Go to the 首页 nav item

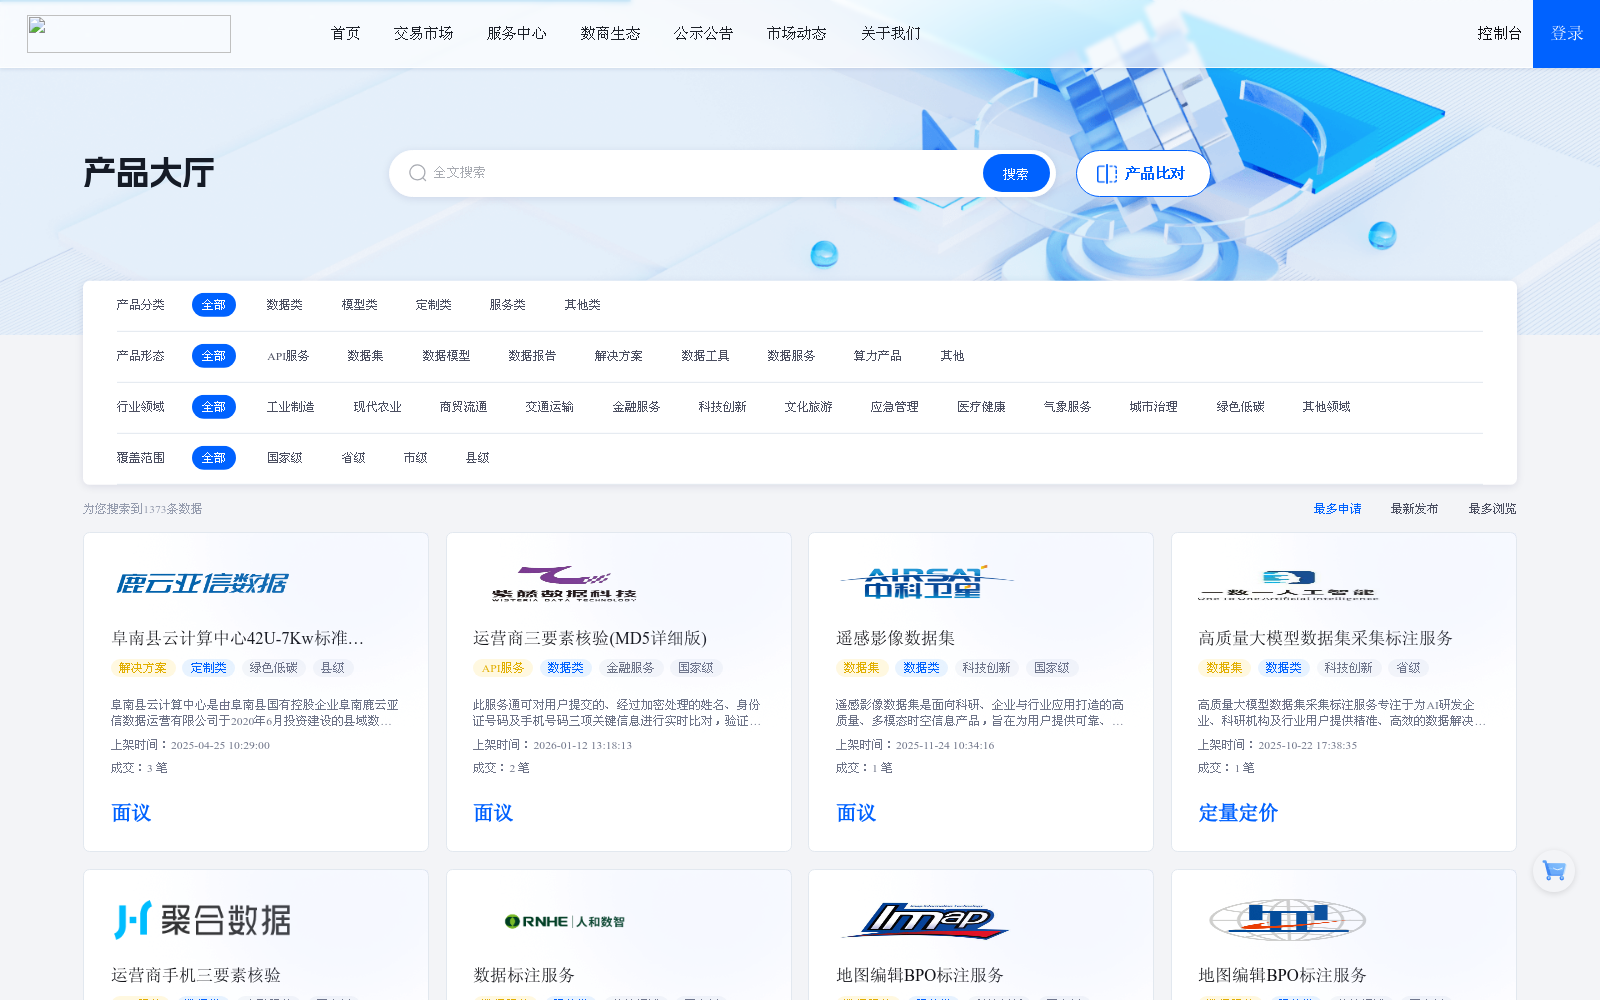pyautogui.click(x=346, y=33)
